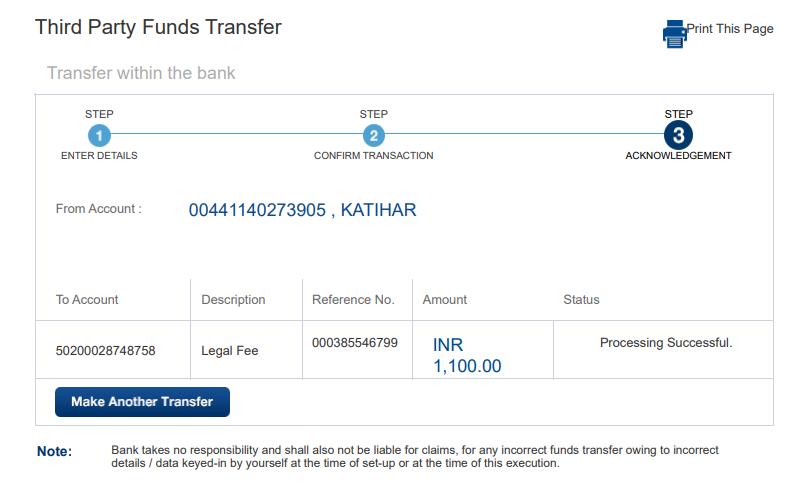Open the Print This Page link
Image resolution: width=797 pixels, height=495 pixels.
coord(730,29)
